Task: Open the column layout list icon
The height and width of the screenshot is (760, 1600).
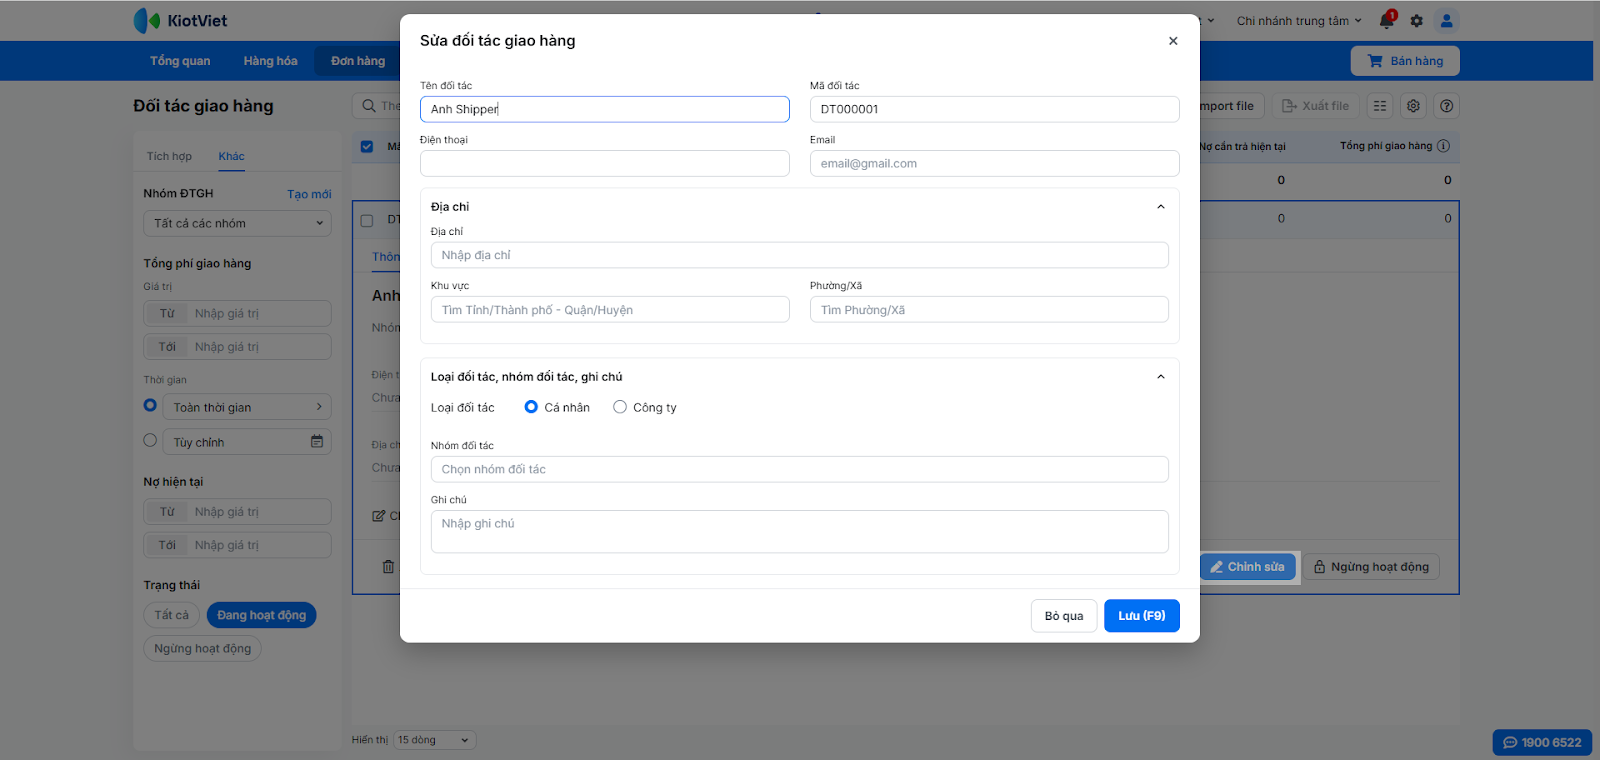Action: [x=1380, y=106]
